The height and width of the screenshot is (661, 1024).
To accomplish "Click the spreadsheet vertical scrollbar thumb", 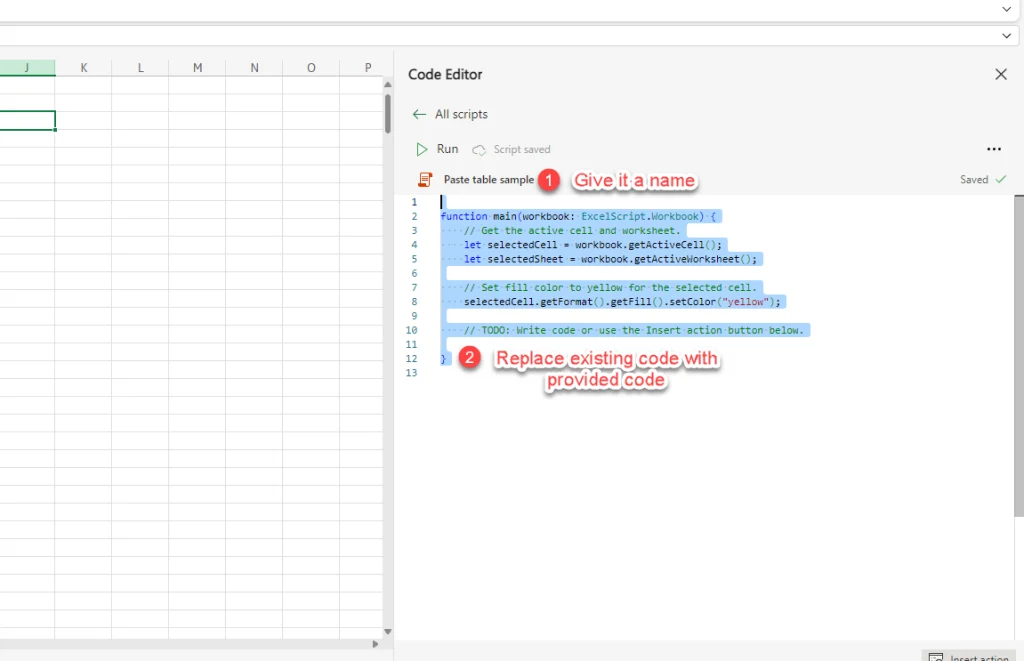I will (x=388, y=114).
